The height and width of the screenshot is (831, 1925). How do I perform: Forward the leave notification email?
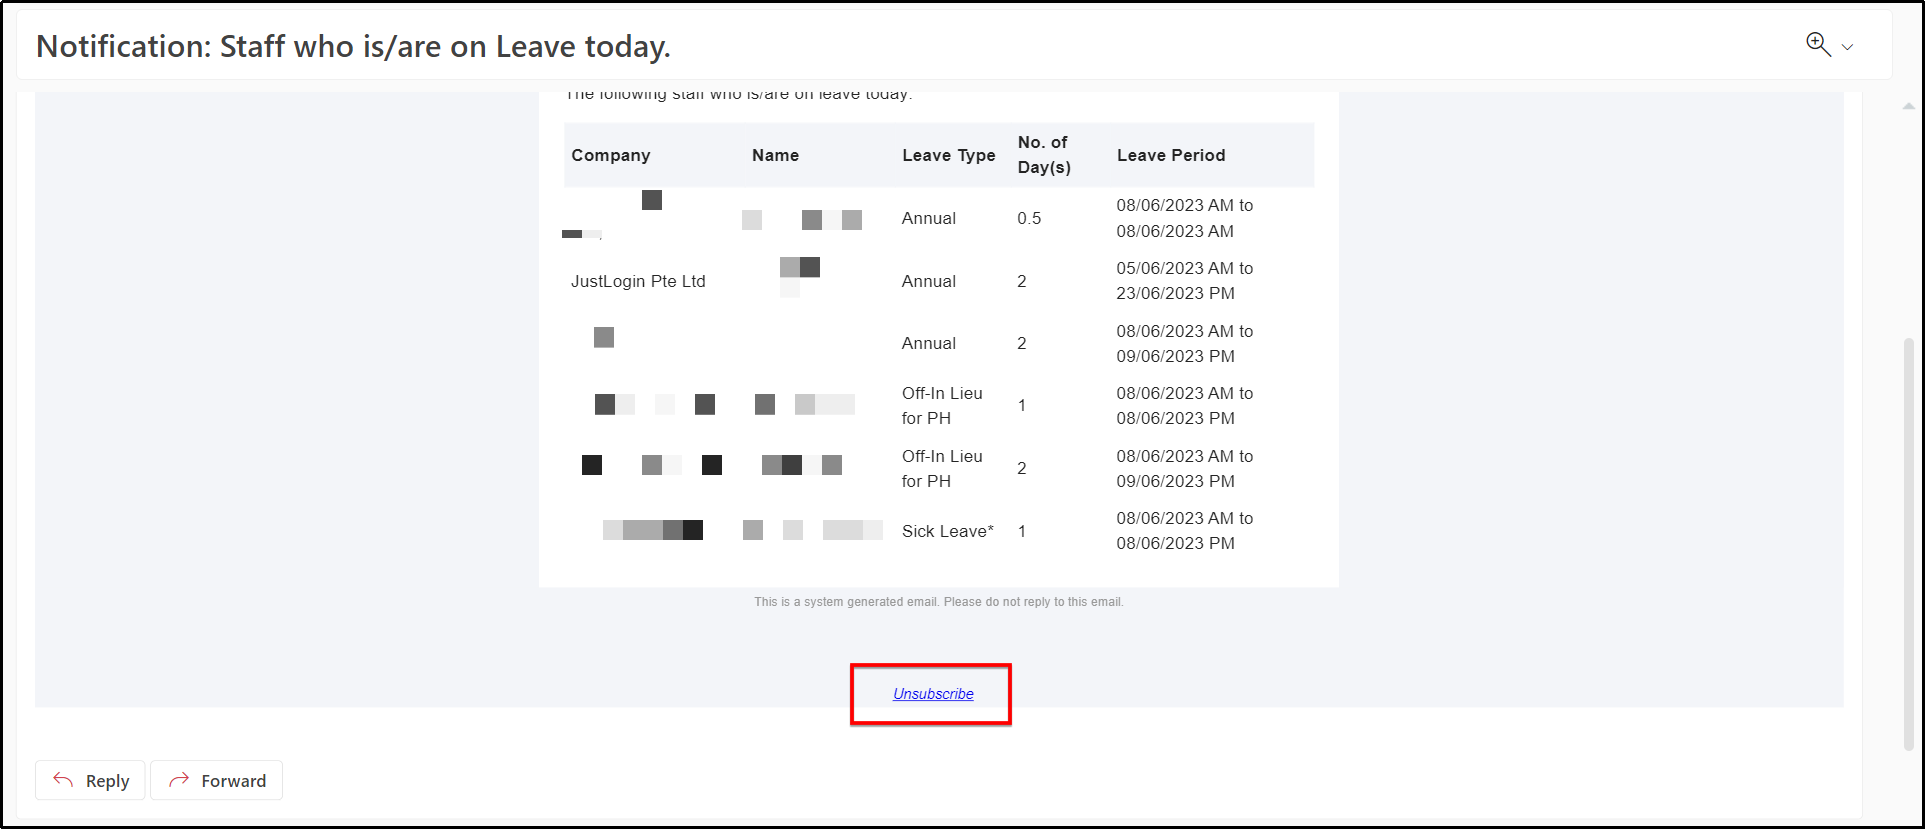point(216,780)
